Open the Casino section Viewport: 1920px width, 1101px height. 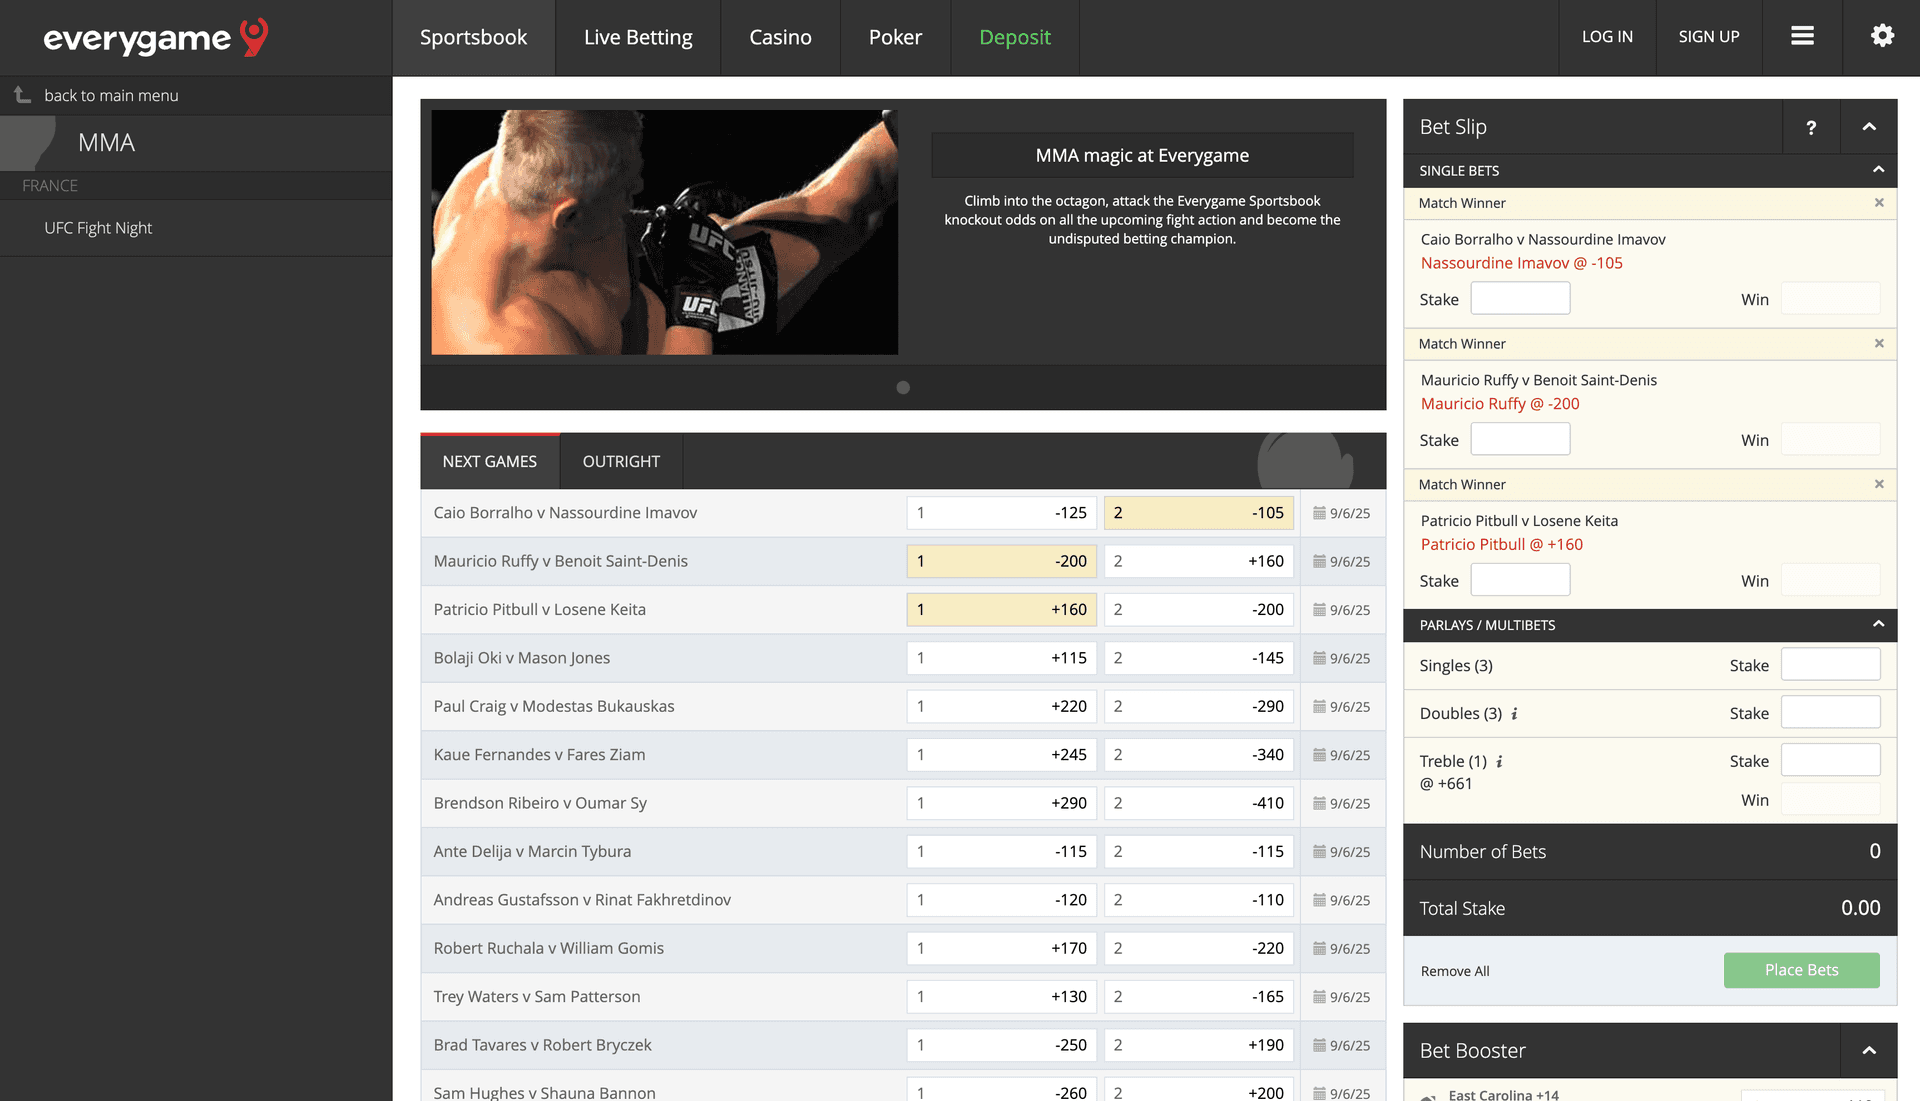pyautogui.click(x=780, y=37)
